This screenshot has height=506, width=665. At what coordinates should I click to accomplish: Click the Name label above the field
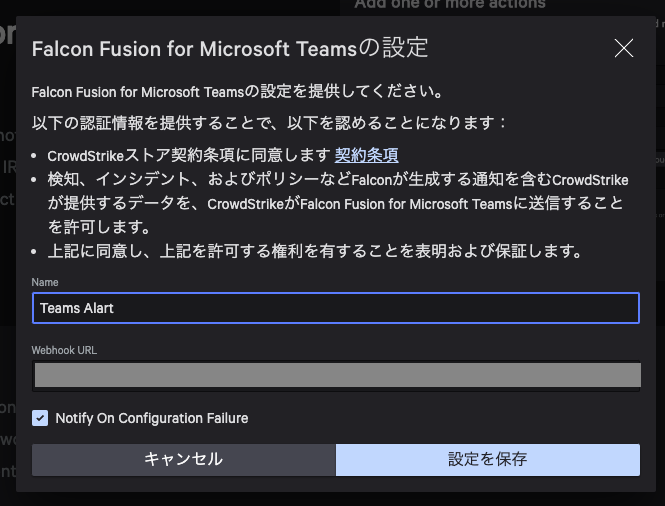(45, 282)
